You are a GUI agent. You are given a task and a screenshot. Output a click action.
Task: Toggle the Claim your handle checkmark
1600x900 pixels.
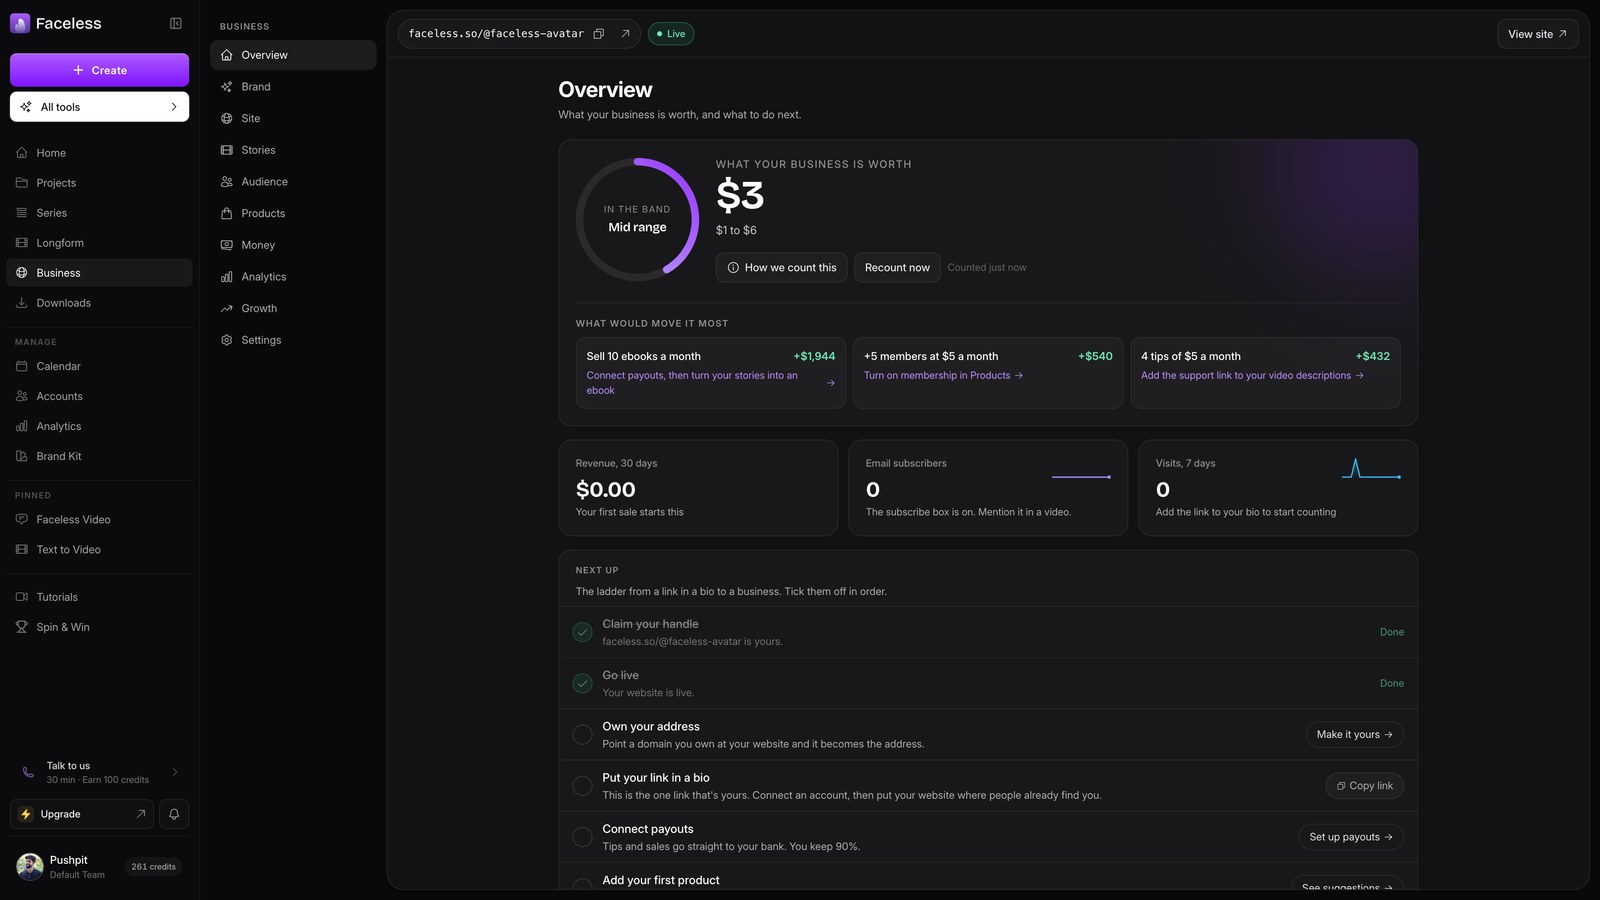582,632
